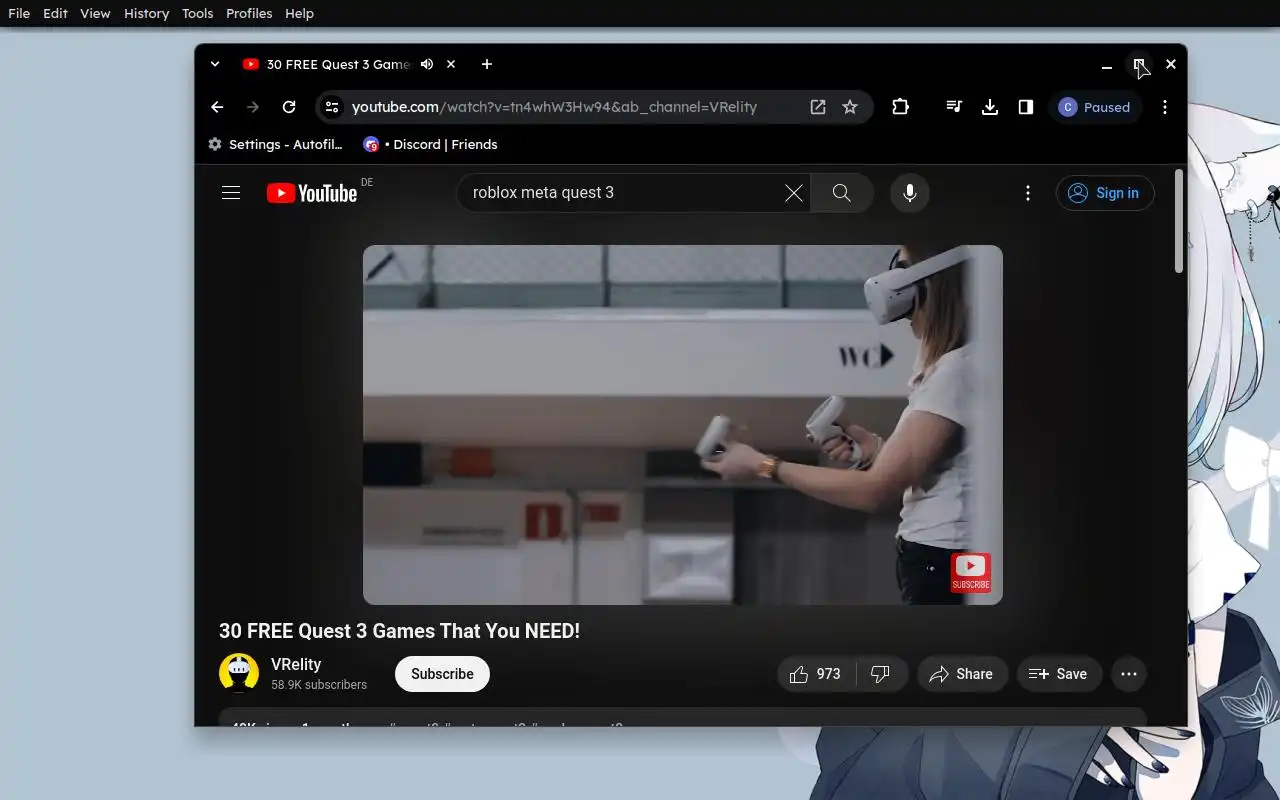Bookmark this page with star icon
Screen dimensions: 1280x800
(x=850, y=107)
